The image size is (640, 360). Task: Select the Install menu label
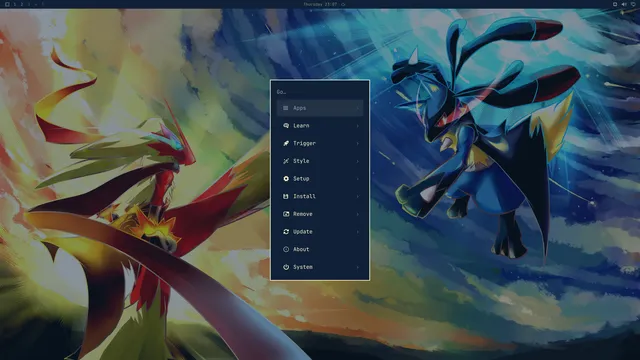click(x=304, y=196)
